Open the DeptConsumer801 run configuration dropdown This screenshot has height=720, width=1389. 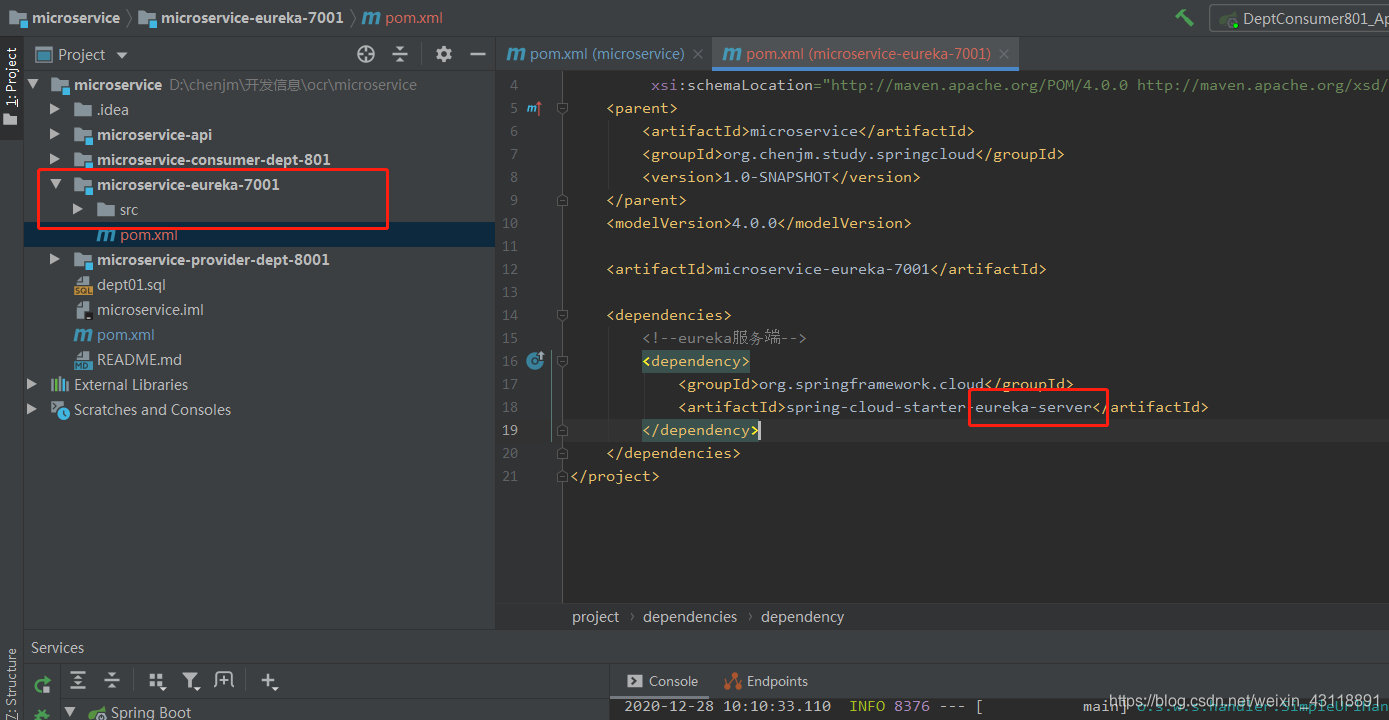pyautogui.click(x=1300, y=19)
